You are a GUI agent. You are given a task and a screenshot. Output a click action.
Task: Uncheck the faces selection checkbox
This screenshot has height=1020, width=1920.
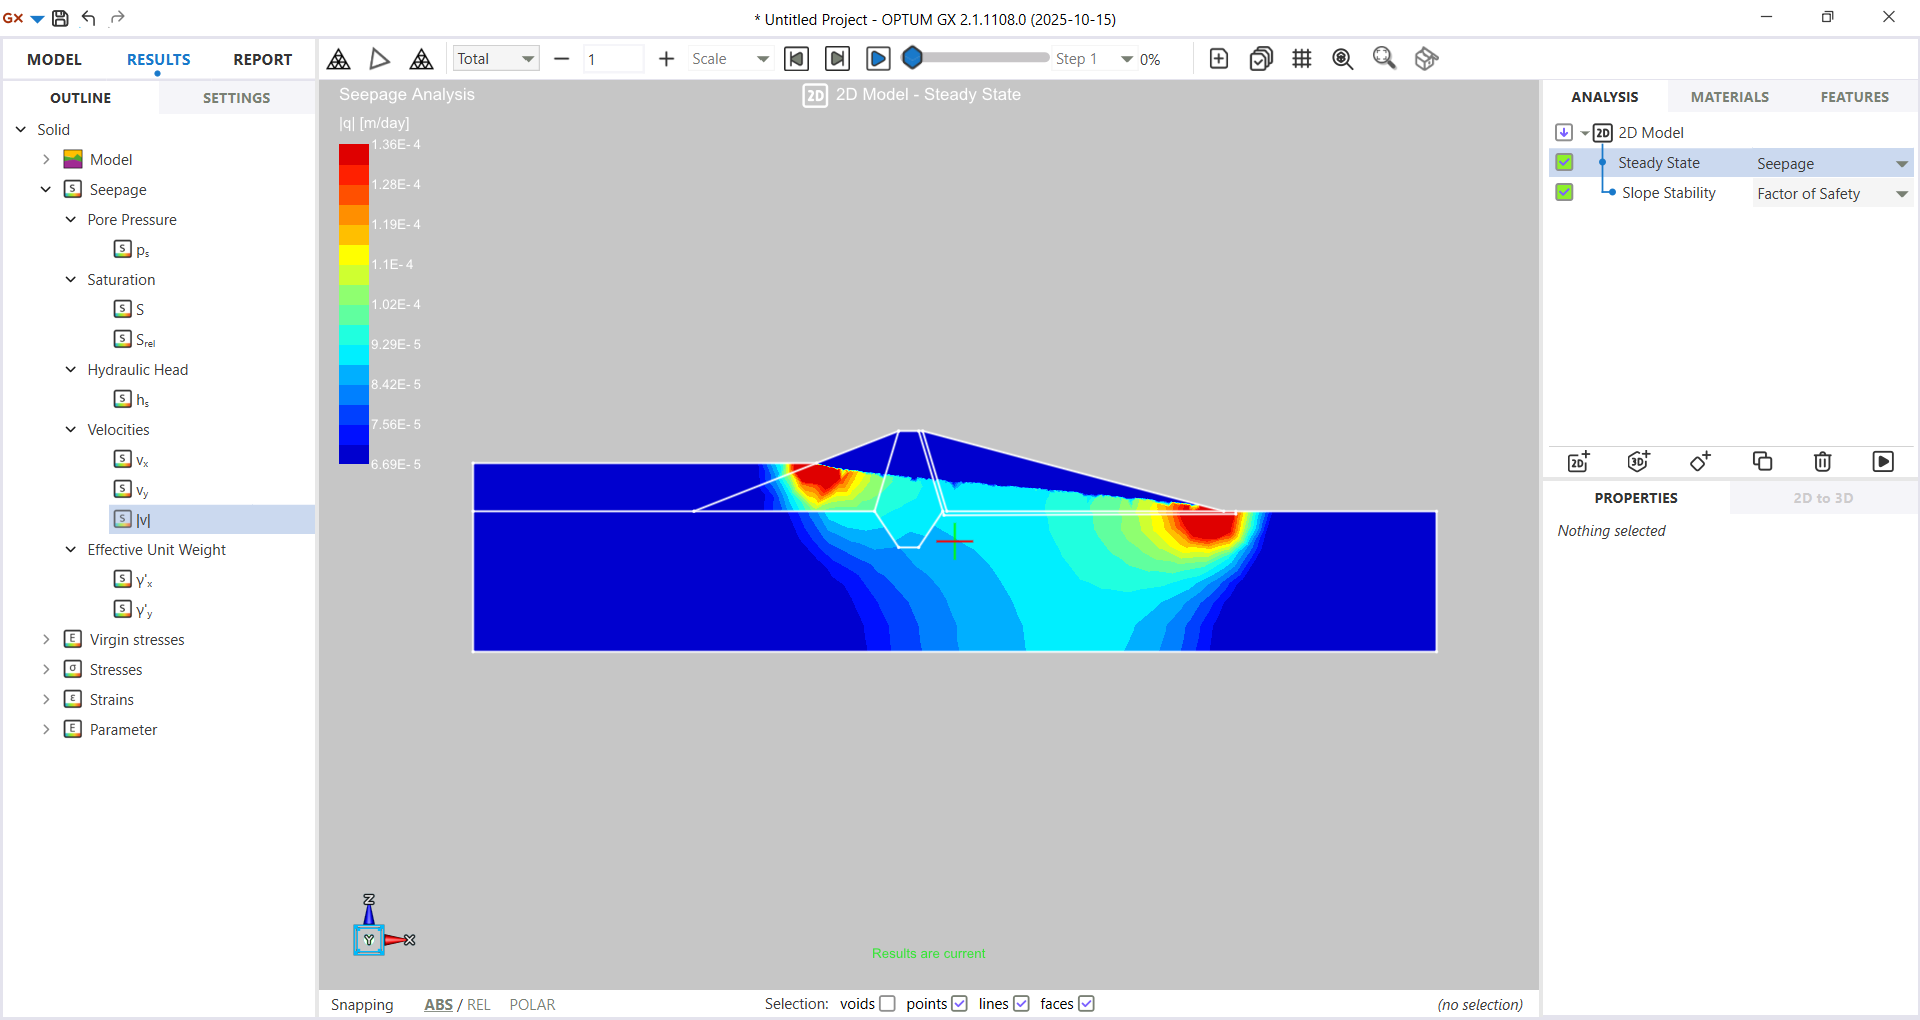(x=1086, y=1004)
